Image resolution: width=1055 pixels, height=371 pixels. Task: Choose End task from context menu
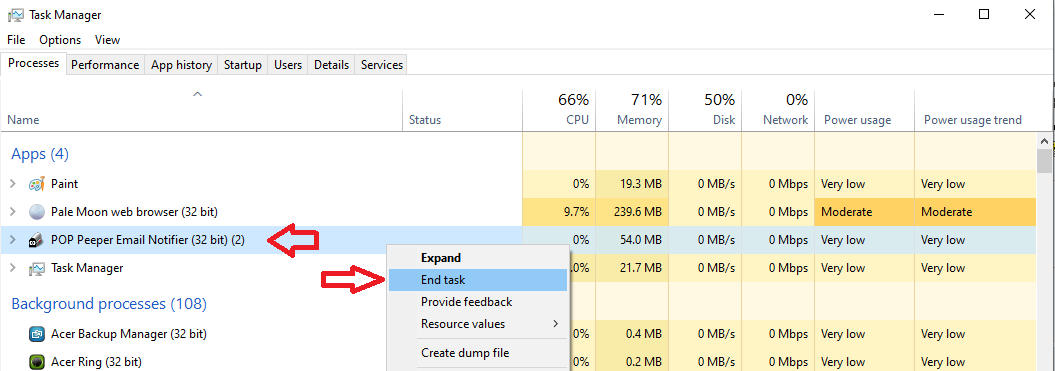pos(478,280)
